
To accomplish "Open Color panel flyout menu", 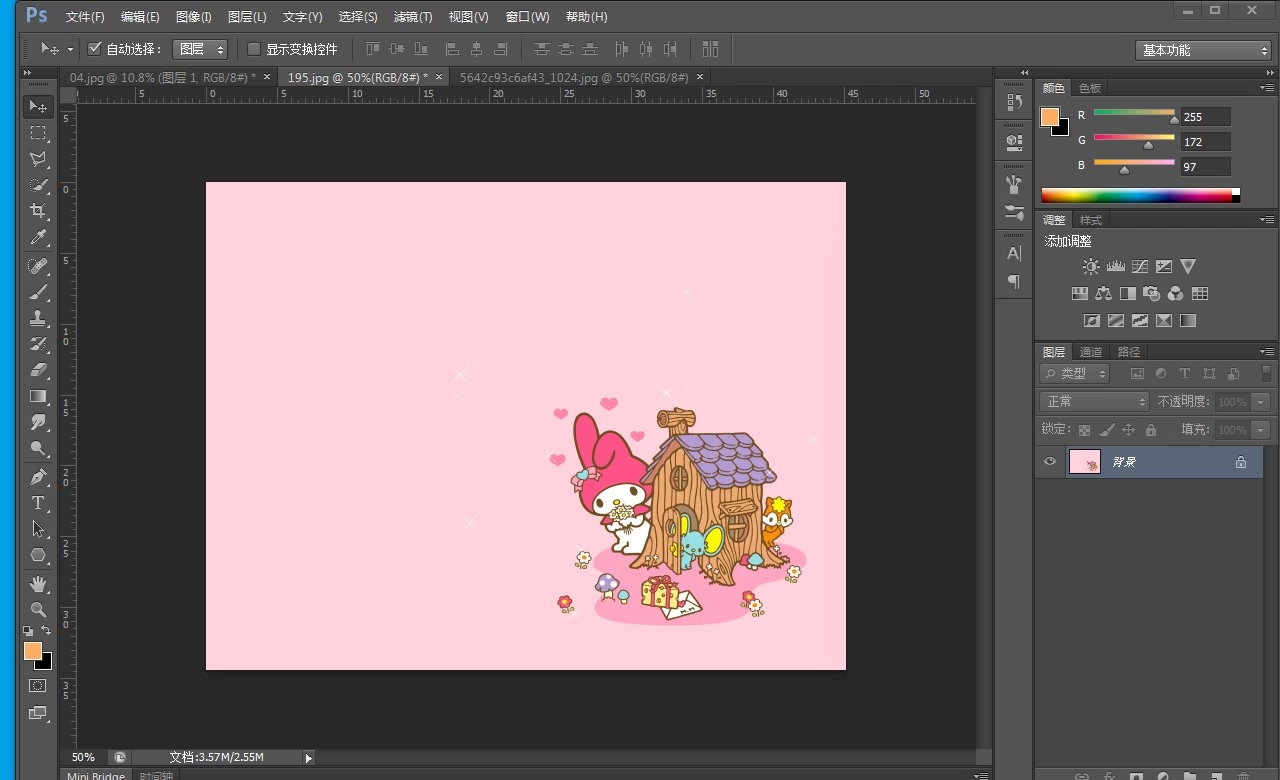I will (x=1267, y=88).
